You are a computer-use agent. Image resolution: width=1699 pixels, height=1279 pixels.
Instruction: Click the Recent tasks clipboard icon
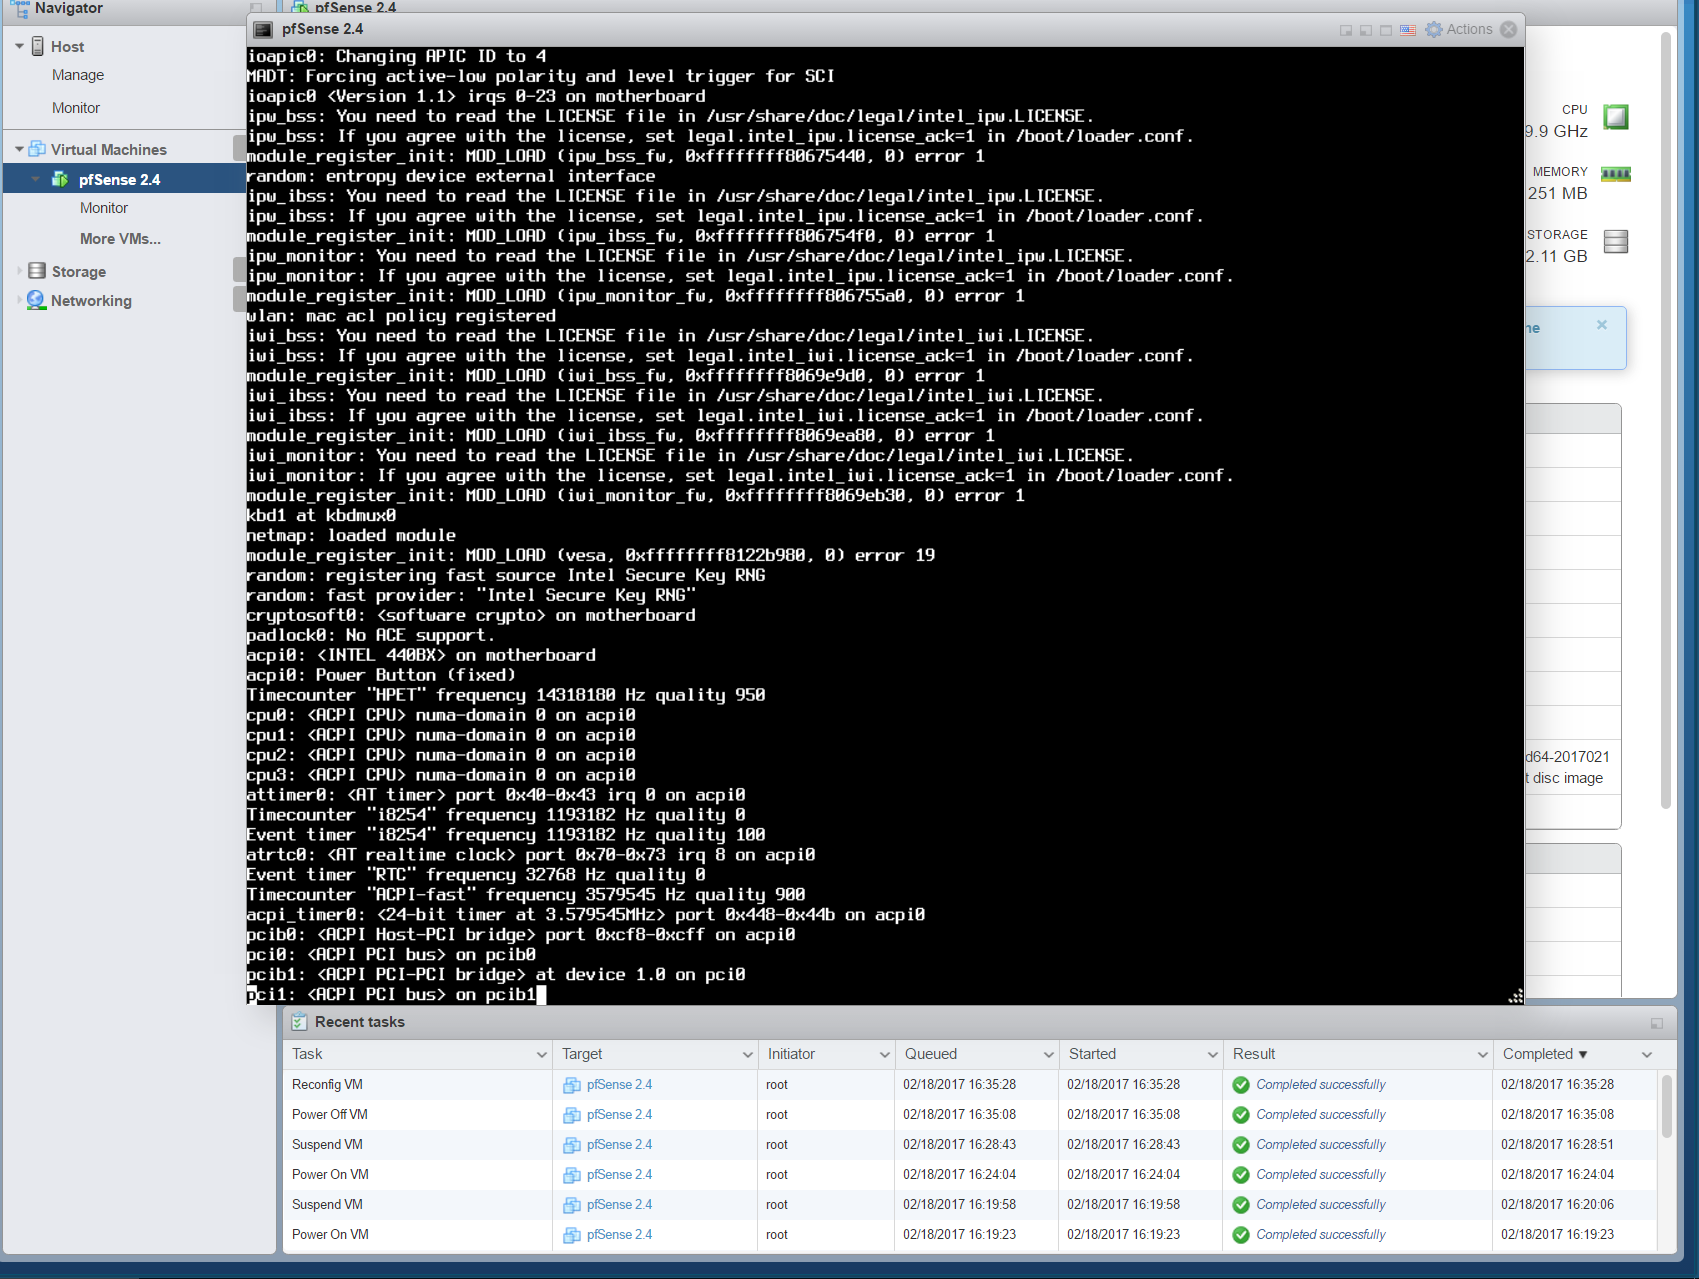[x=299, y=1022]
